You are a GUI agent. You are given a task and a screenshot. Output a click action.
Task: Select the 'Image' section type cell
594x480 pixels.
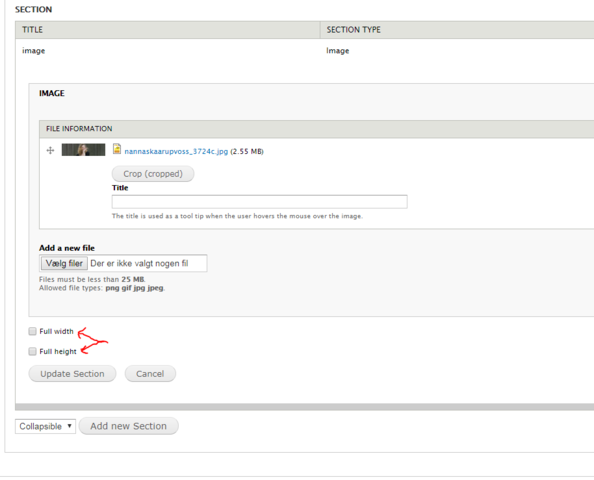[338, 51]
